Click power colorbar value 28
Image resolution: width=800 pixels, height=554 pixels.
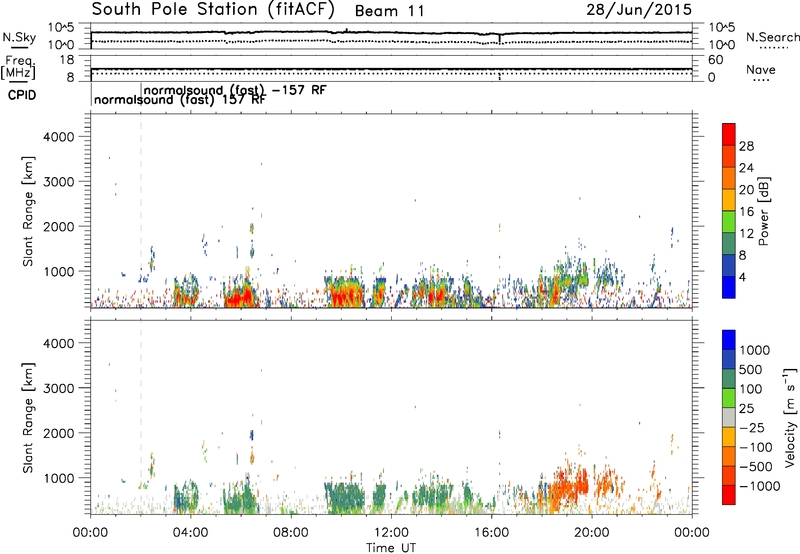746,146
